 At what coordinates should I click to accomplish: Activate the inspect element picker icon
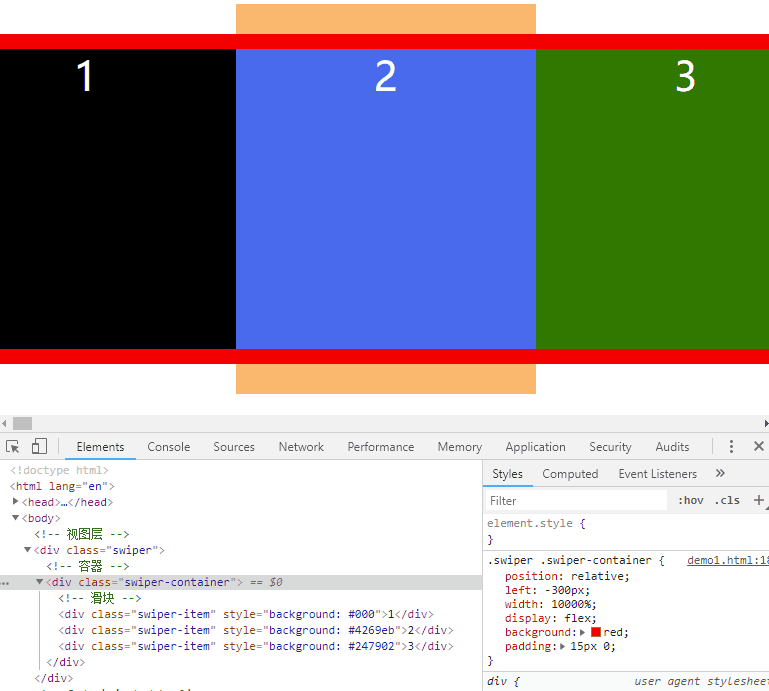click(13, 447)
